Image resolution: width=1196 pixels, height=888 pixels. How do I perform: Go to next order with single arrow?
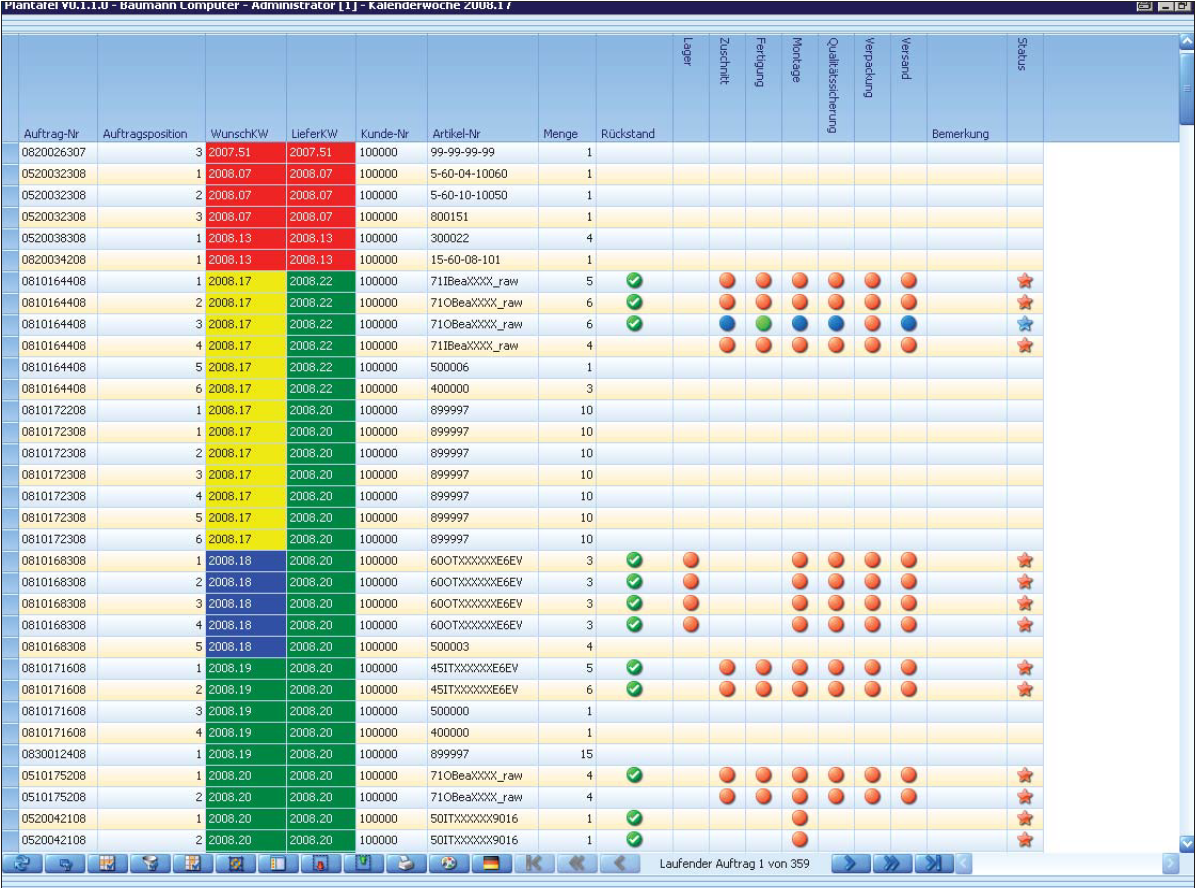850,864
